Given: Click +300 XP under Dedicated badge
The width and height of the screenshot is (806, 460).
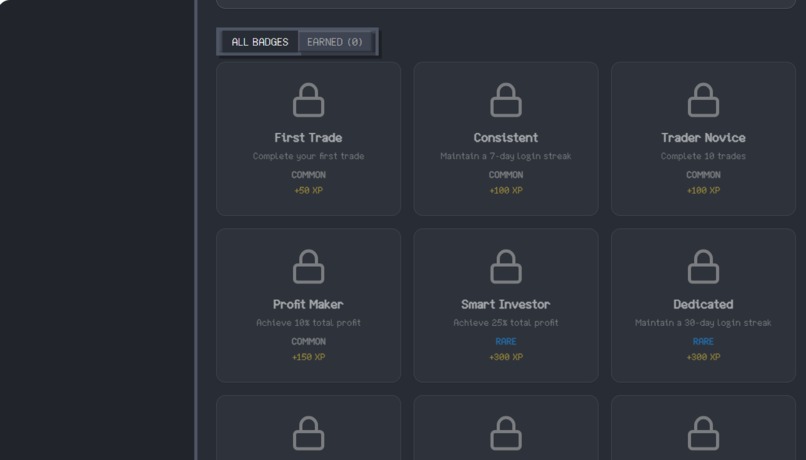Looking at the screenshot, I should (703, 357).
